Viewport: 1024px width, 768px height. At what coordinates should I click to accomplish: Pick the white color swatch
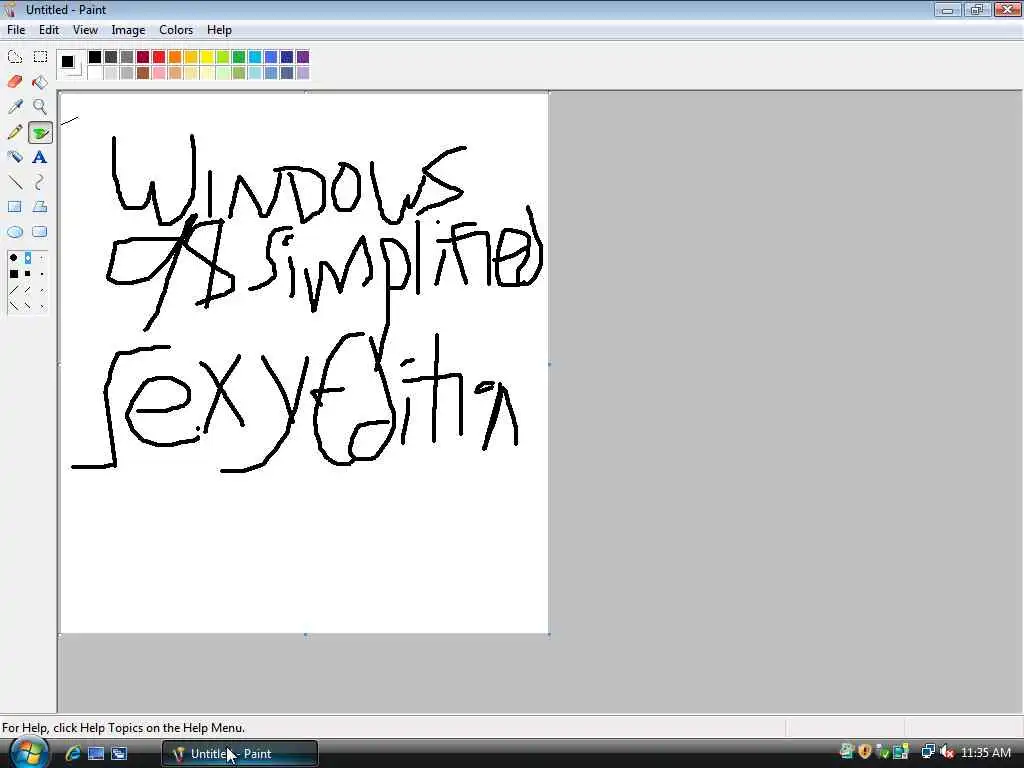[x=95, y=72]
